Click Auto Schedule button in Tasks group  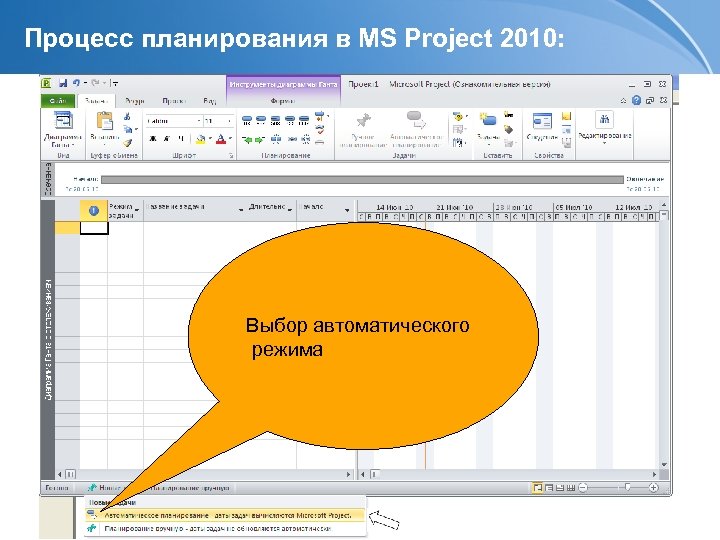(x=416, y=130)
